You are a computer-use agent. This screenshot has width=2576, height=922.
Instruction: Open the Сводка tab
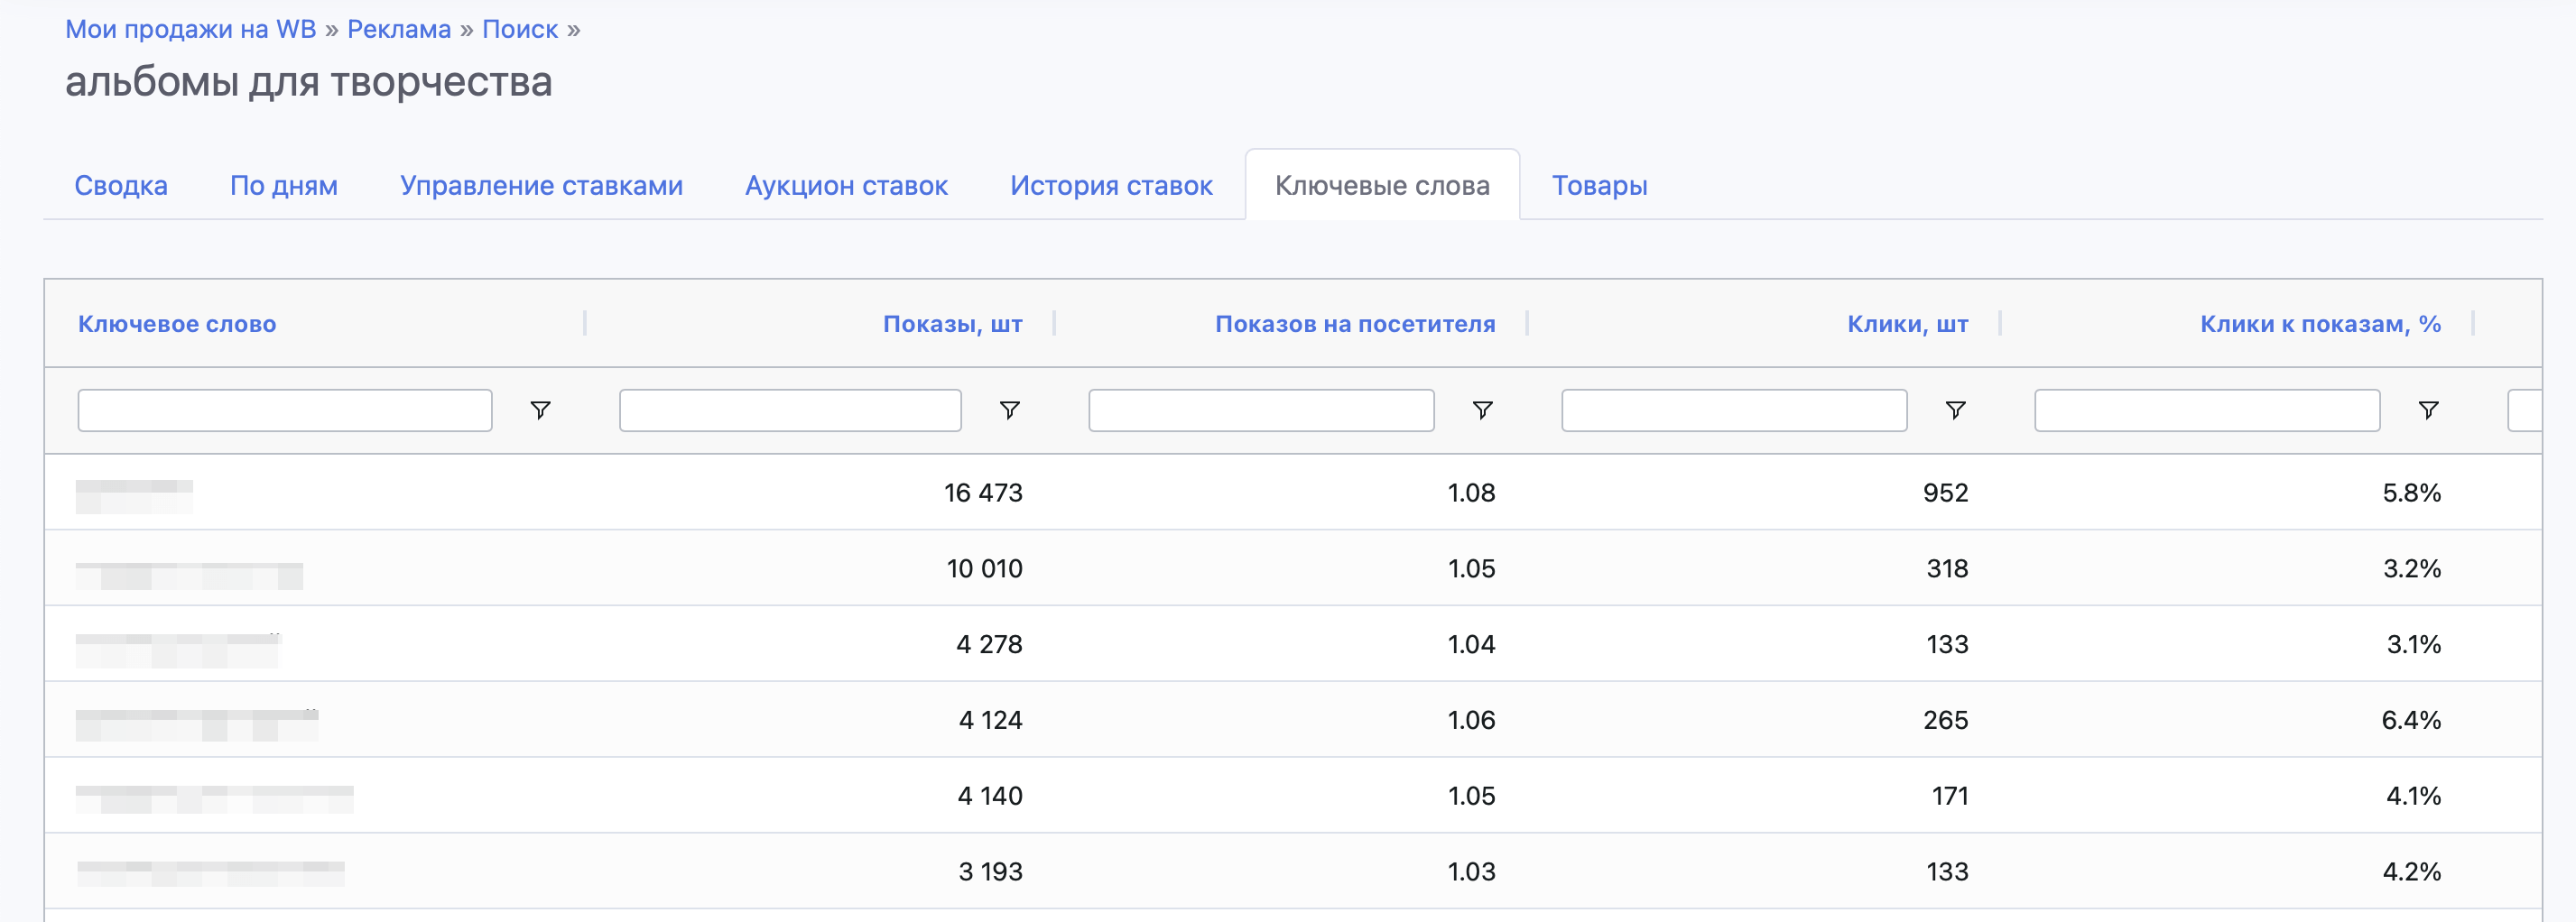tap(120, 184)
